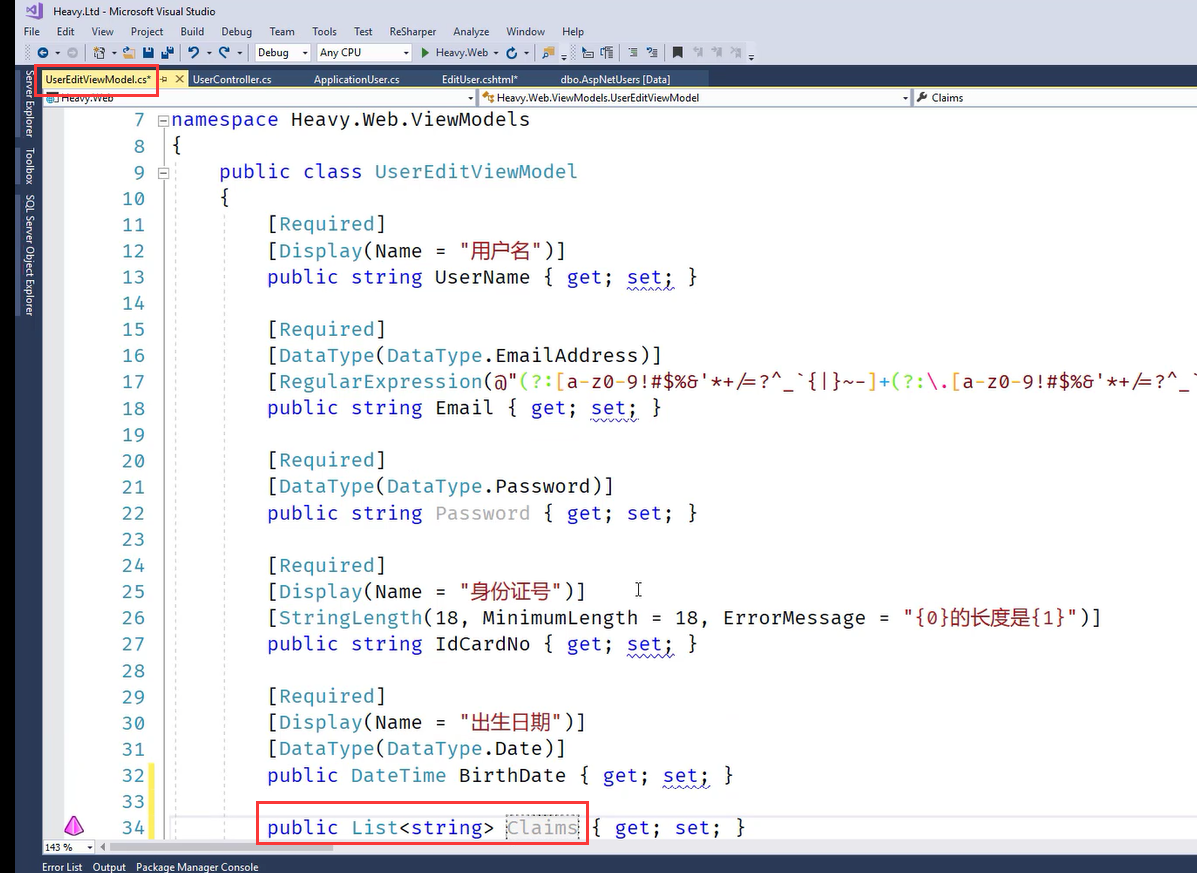Start debugging with green play icon

click(x=425, y=53)
